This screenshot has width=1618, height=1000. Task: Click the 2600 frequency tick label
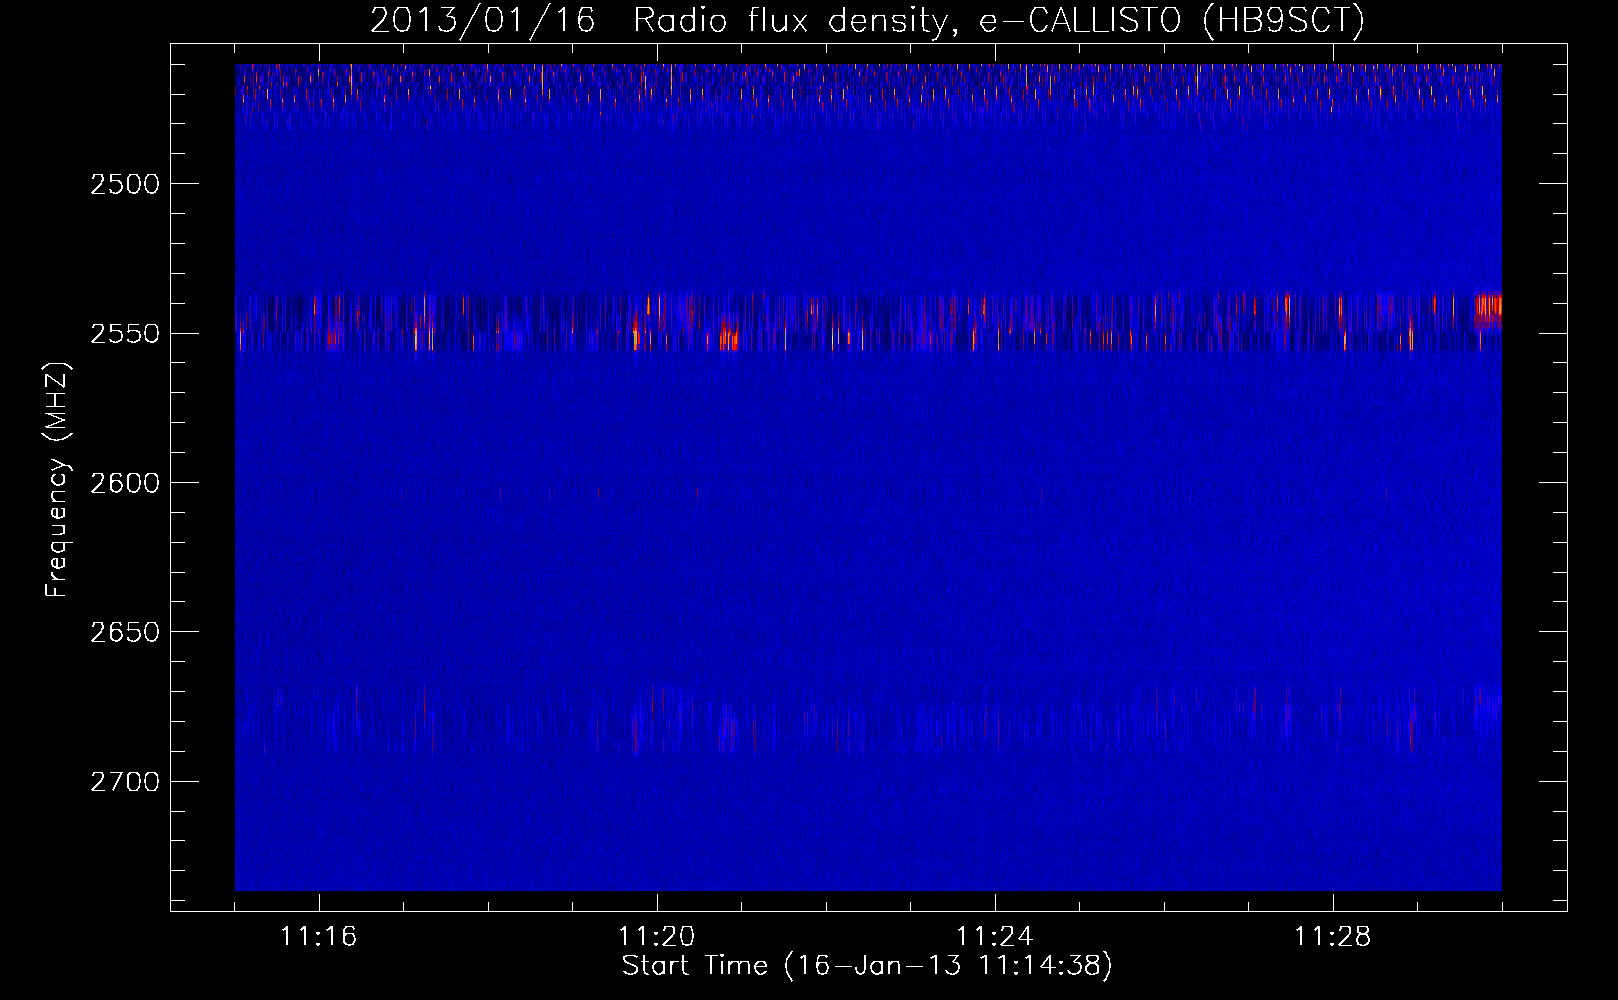point(124,483)
